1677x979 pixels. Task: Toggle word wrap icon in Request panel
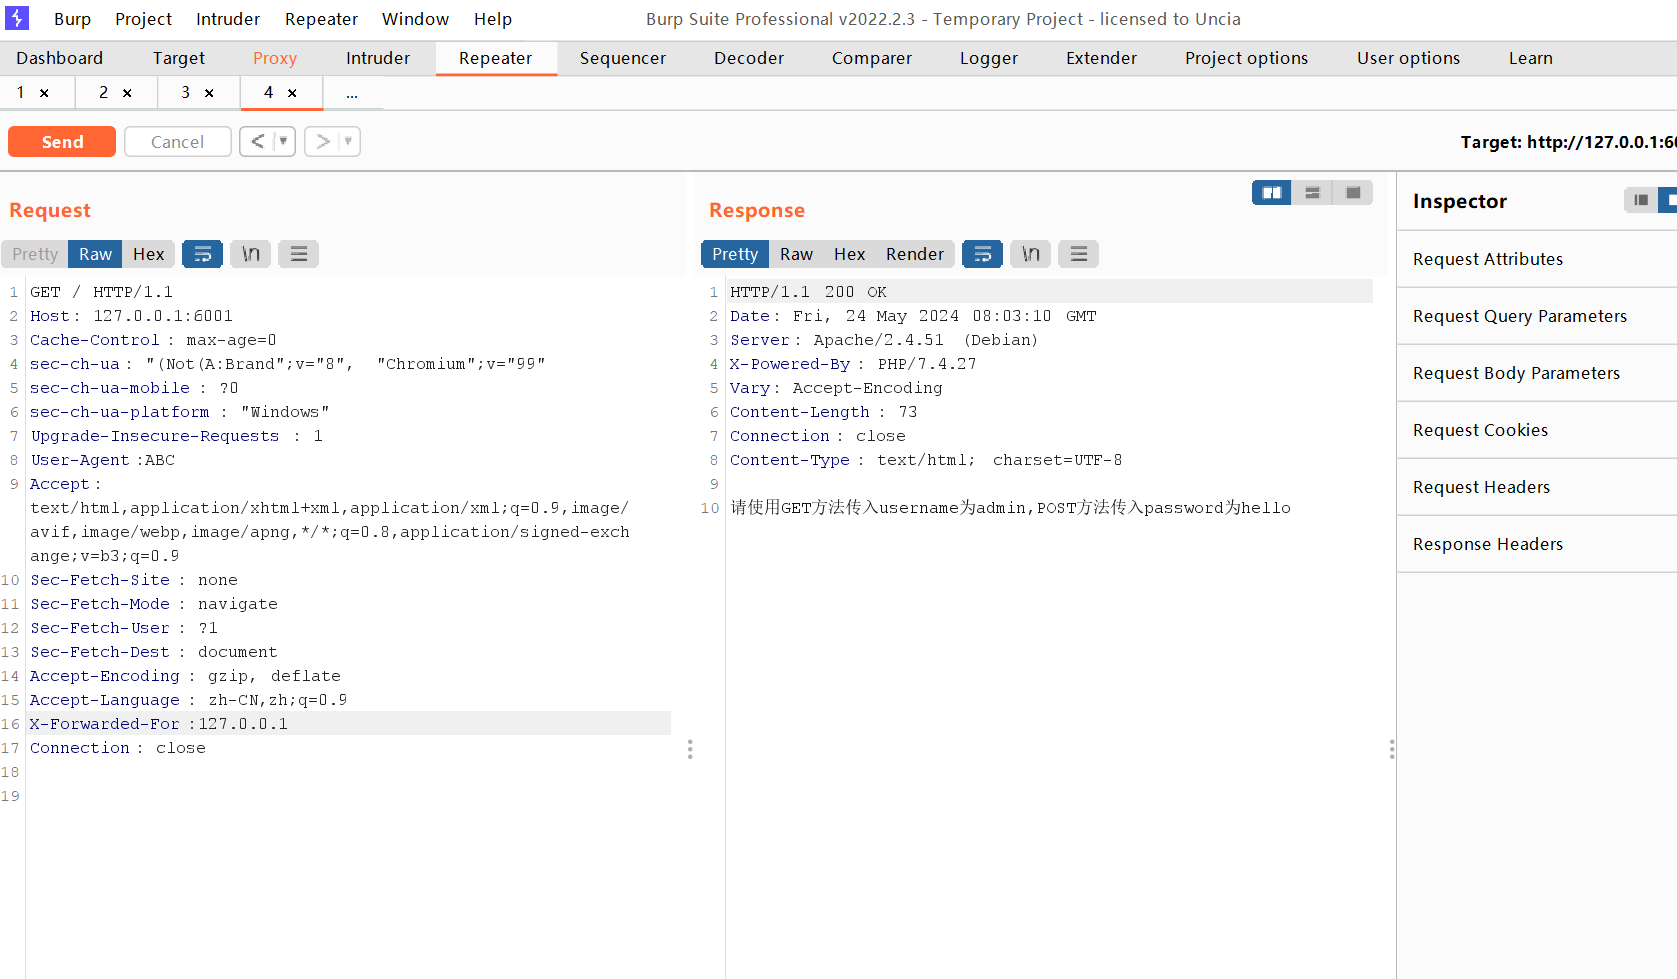(203, 254)
